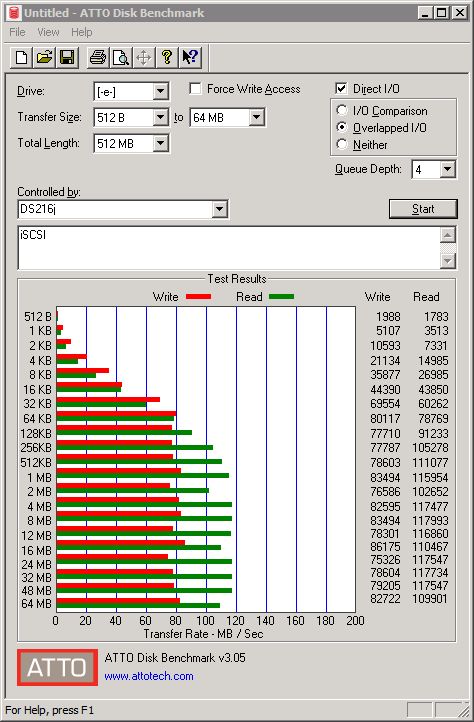Click the Transfer Rate - MB / Sec axis label
Viewport: 474px width, 722px height.
[203, 634]
